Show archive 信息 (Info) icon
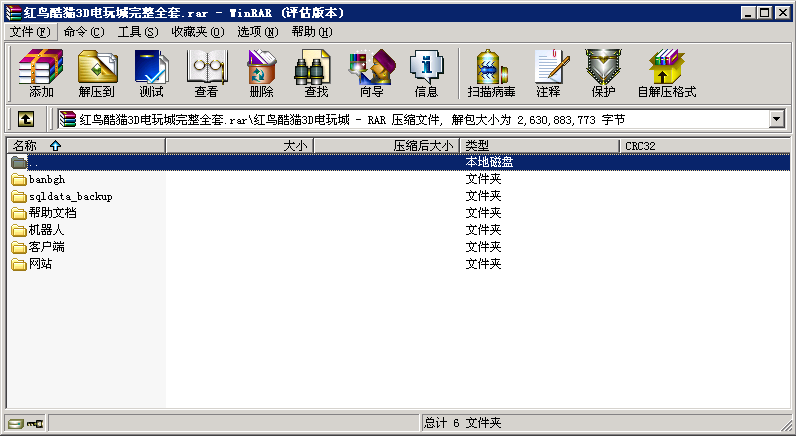This screenshot has height=436, width=796. [426, 73]
